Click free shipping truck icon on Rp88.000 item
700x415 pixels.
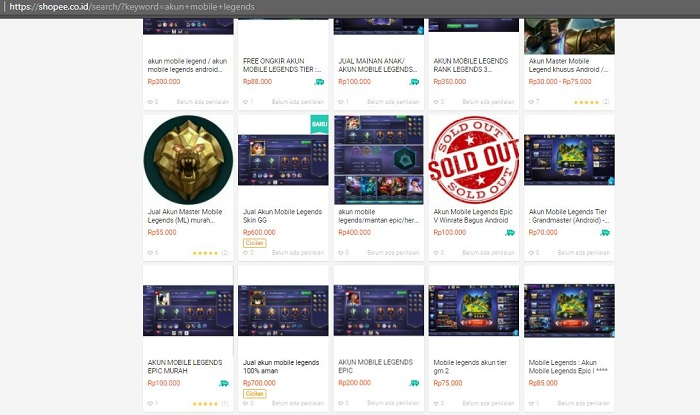pyautogui.click(x=319, y=82)
